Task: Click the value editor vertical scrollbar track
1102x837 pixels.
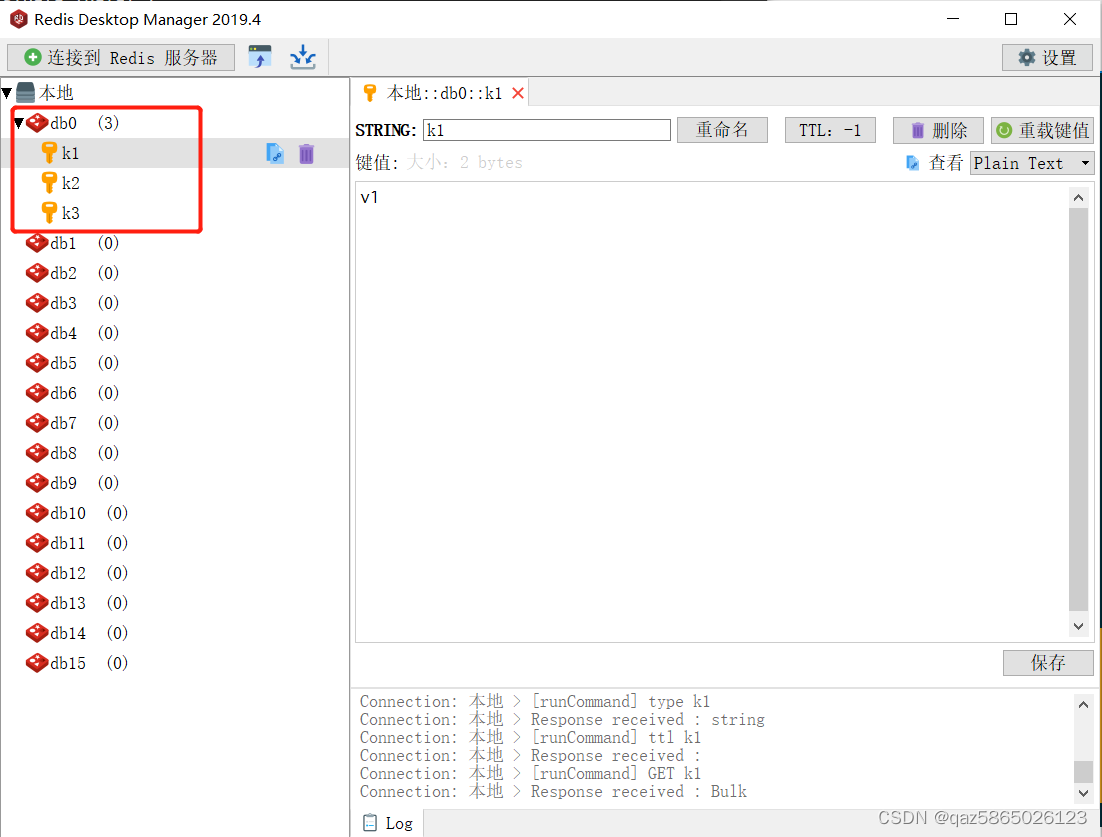Action: click(x=1079, y=410)
